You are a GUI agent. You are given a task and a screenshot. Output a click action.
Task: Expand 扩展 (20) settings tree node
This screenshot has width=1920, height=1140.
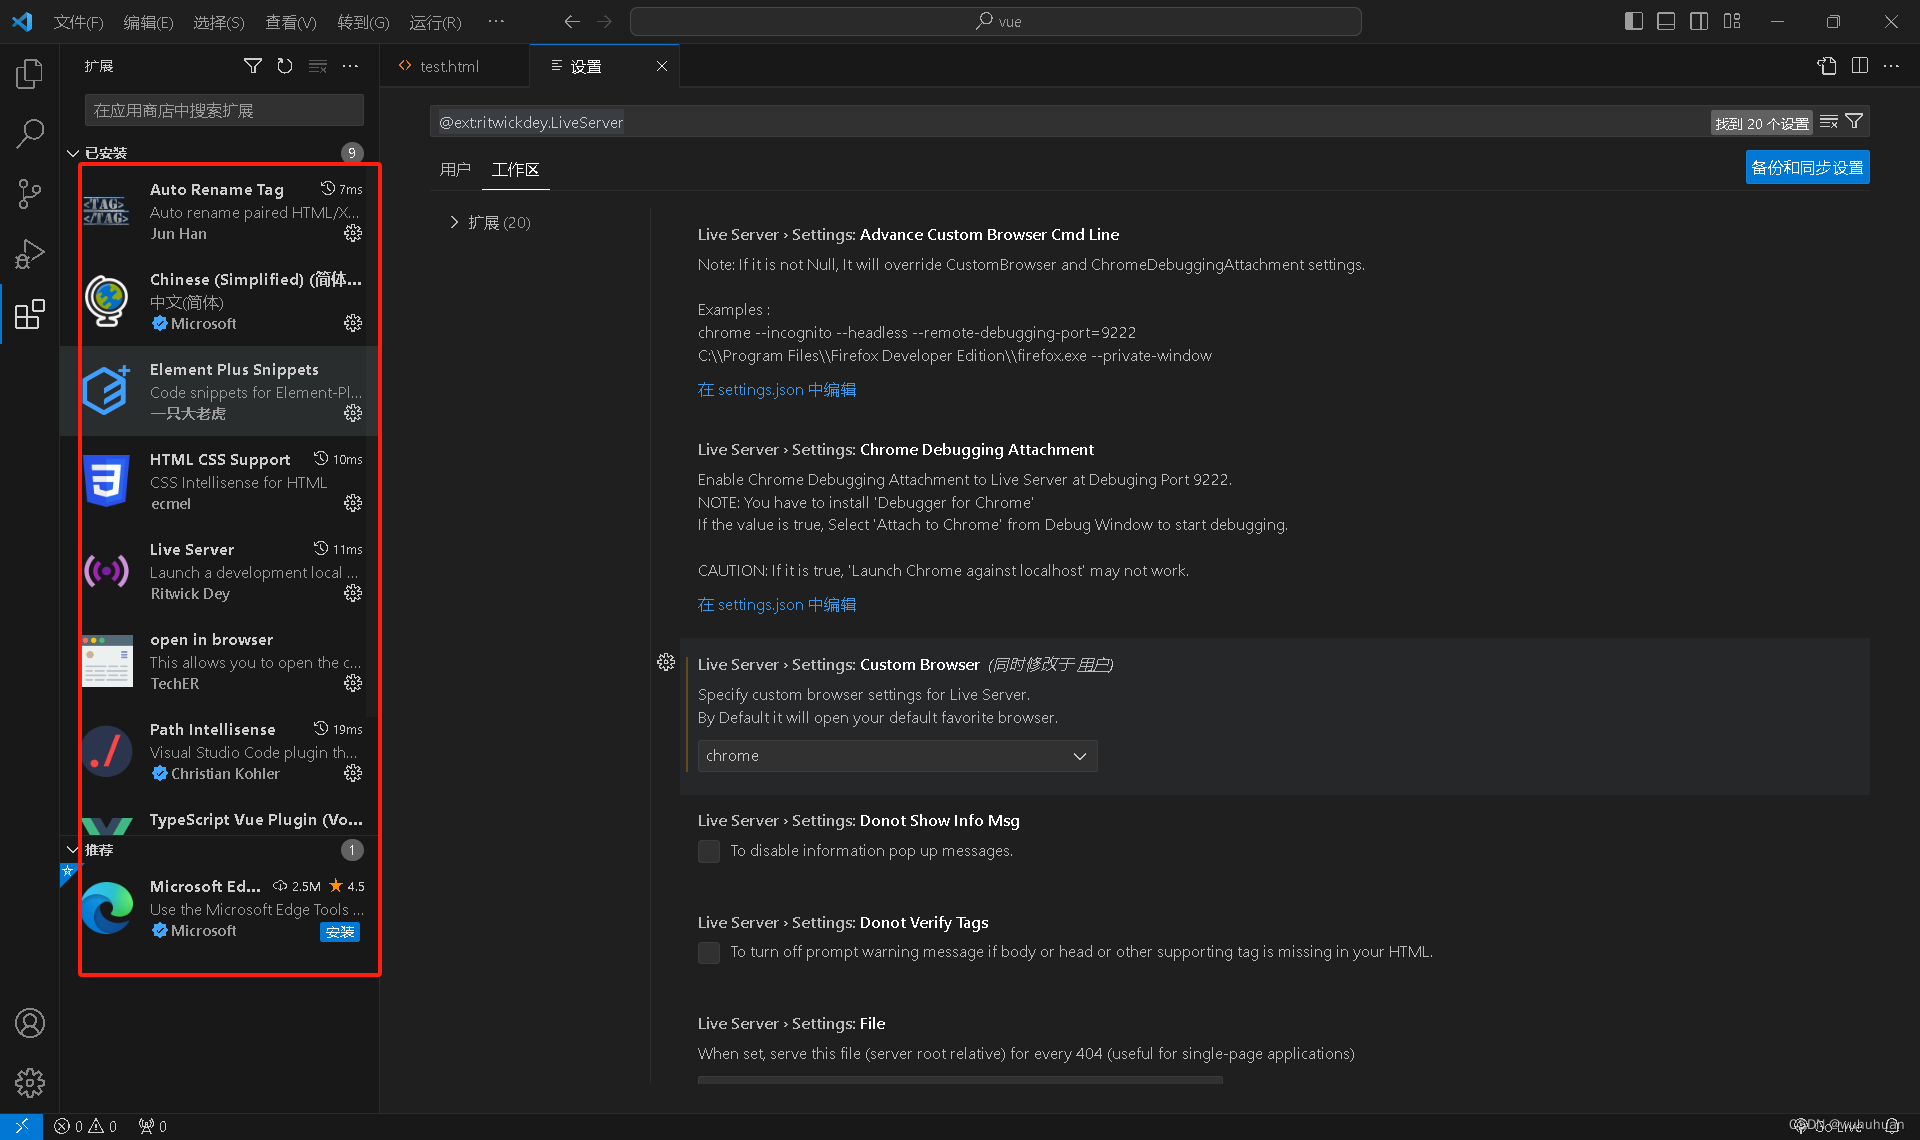click(x=454, y=222)
